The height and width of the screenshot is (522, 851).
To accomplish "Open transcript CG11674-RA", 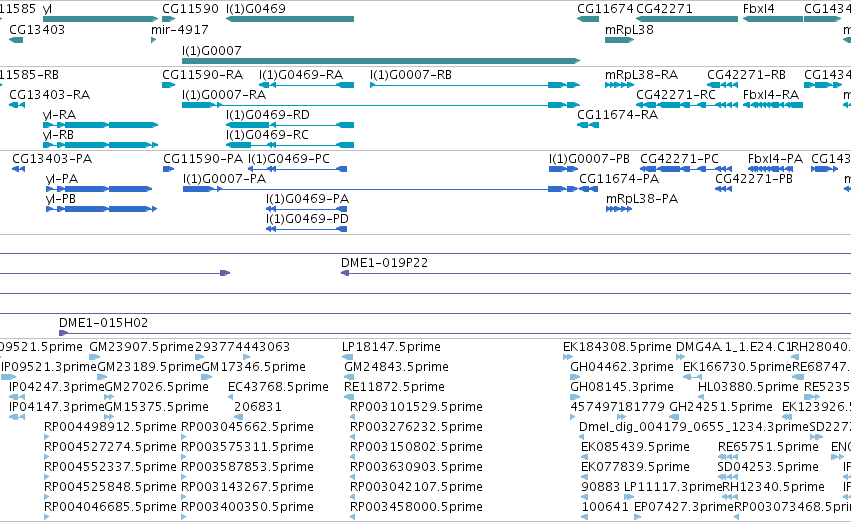I will coord(618,114).
